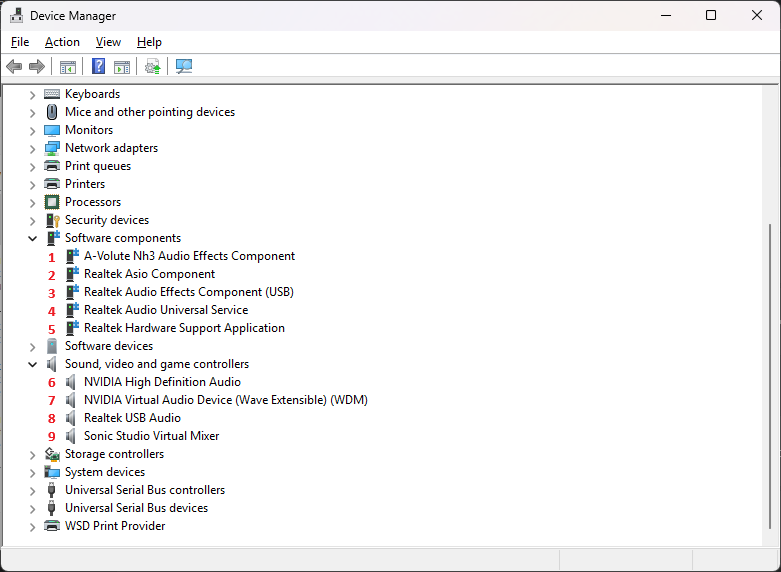Click the Back arrow in the toolbar
Viewport: 781px width, 572px height.
pyautogui.click(x=14, y=66)
